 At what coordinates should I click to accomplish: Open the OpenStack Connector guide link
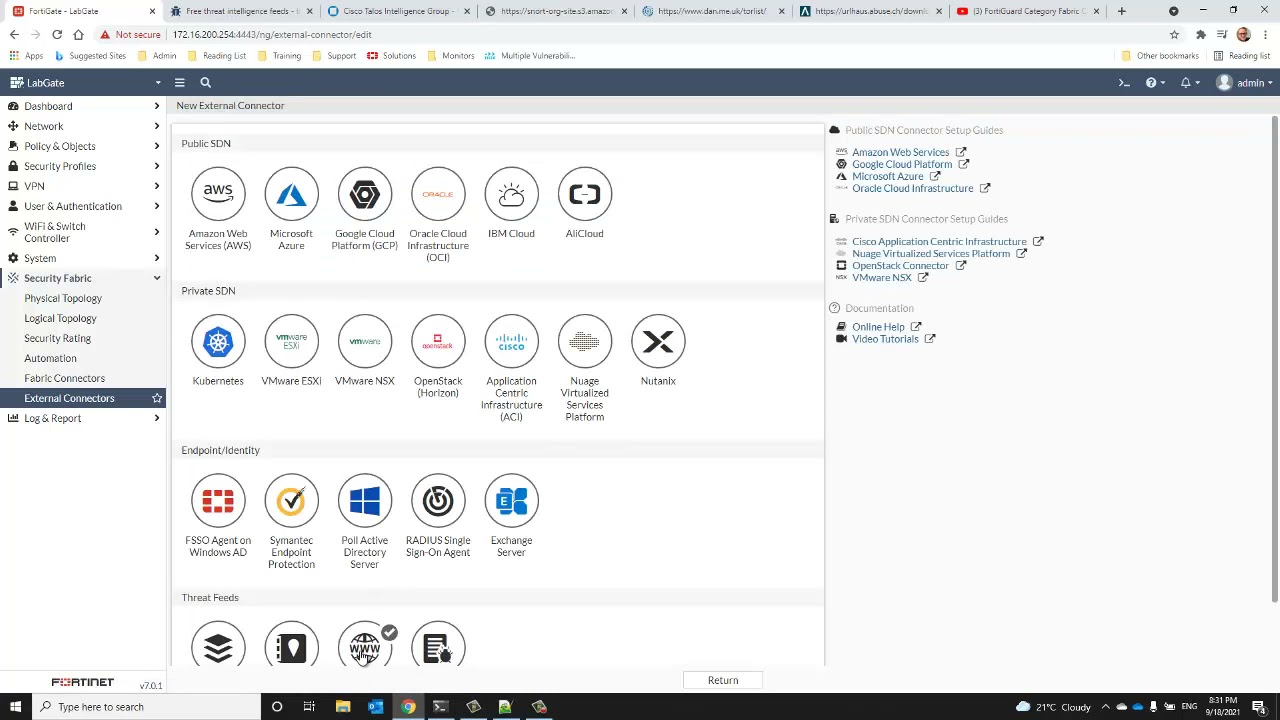pos(900,265)
